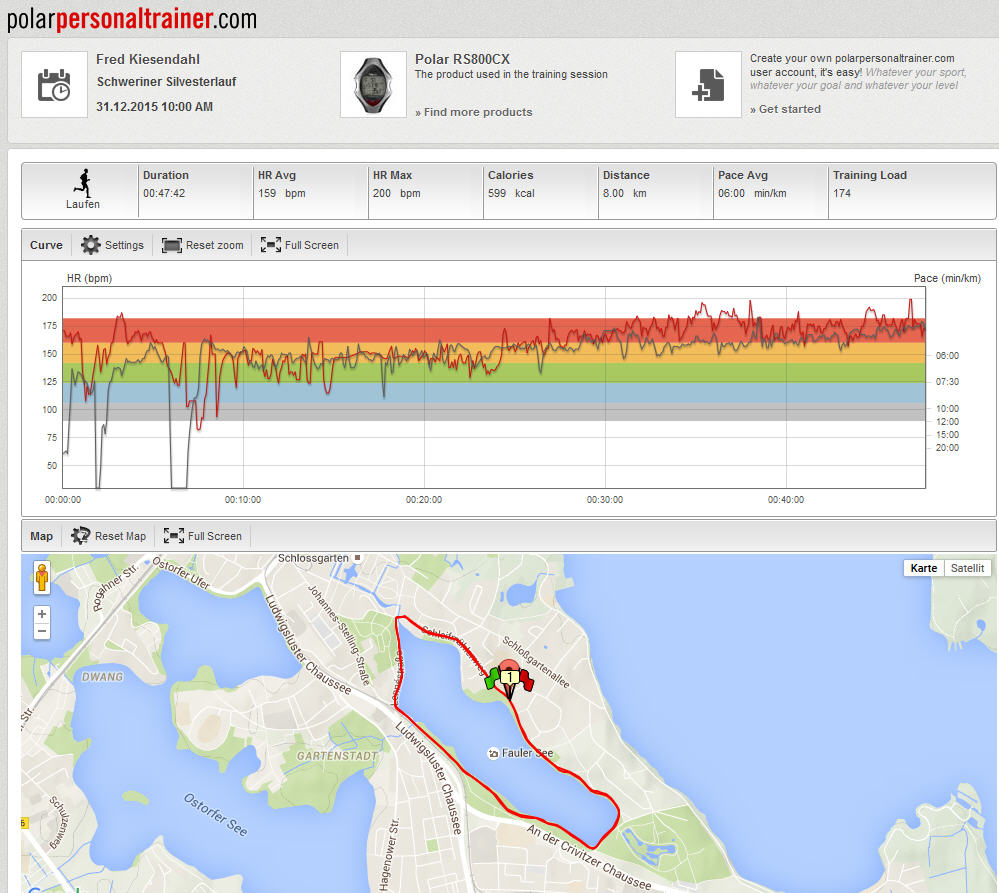Open curve Settings gear icon
This screenshot has height=893, width=999.
point(90,245)
